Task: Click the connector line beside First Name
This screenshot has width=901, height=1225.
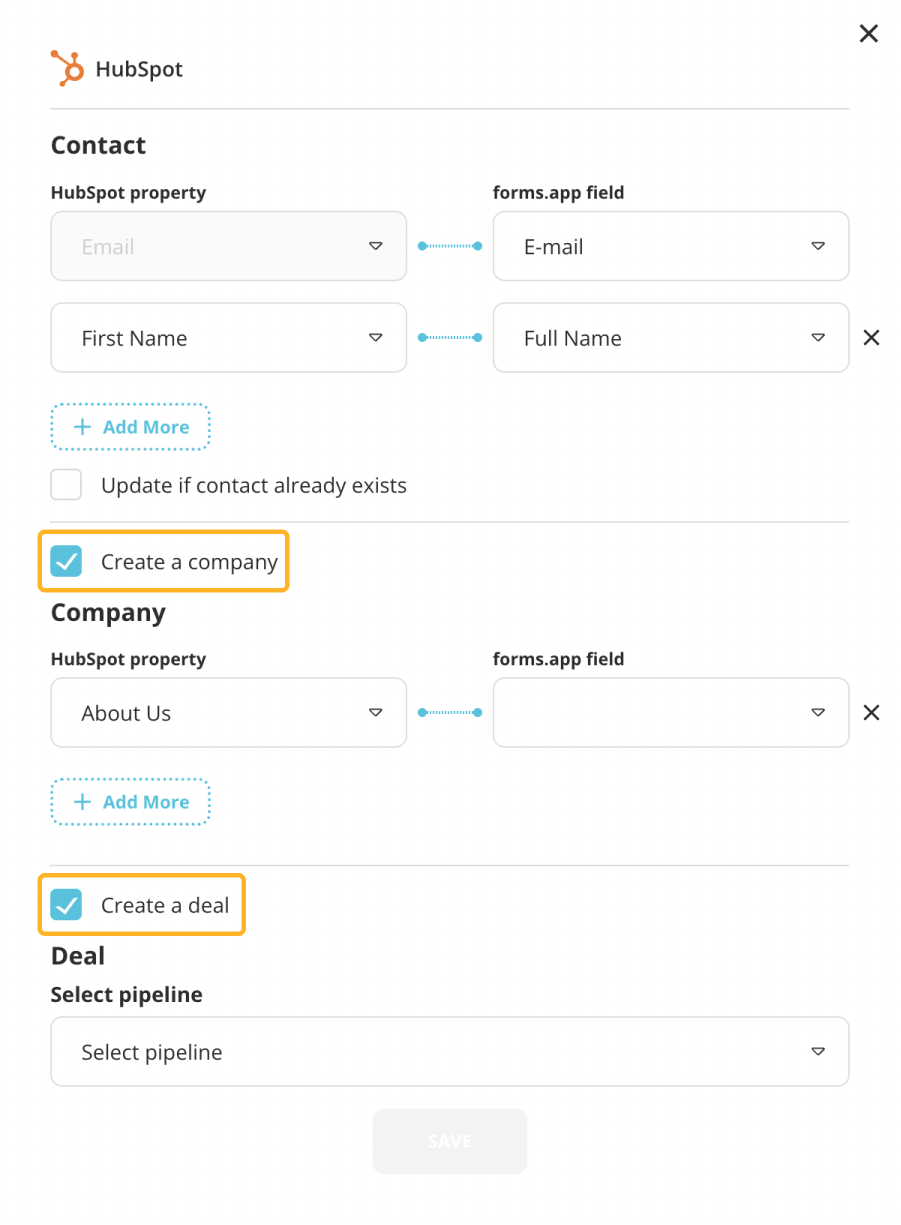Action: click(450, 338)
